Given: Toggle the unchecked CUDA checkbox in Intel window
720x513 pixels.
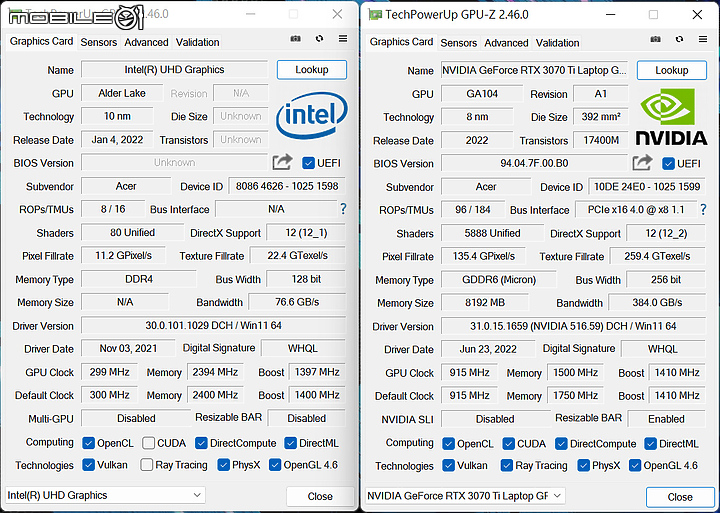Looking at the screenshot, I should (x=148, y=443).
